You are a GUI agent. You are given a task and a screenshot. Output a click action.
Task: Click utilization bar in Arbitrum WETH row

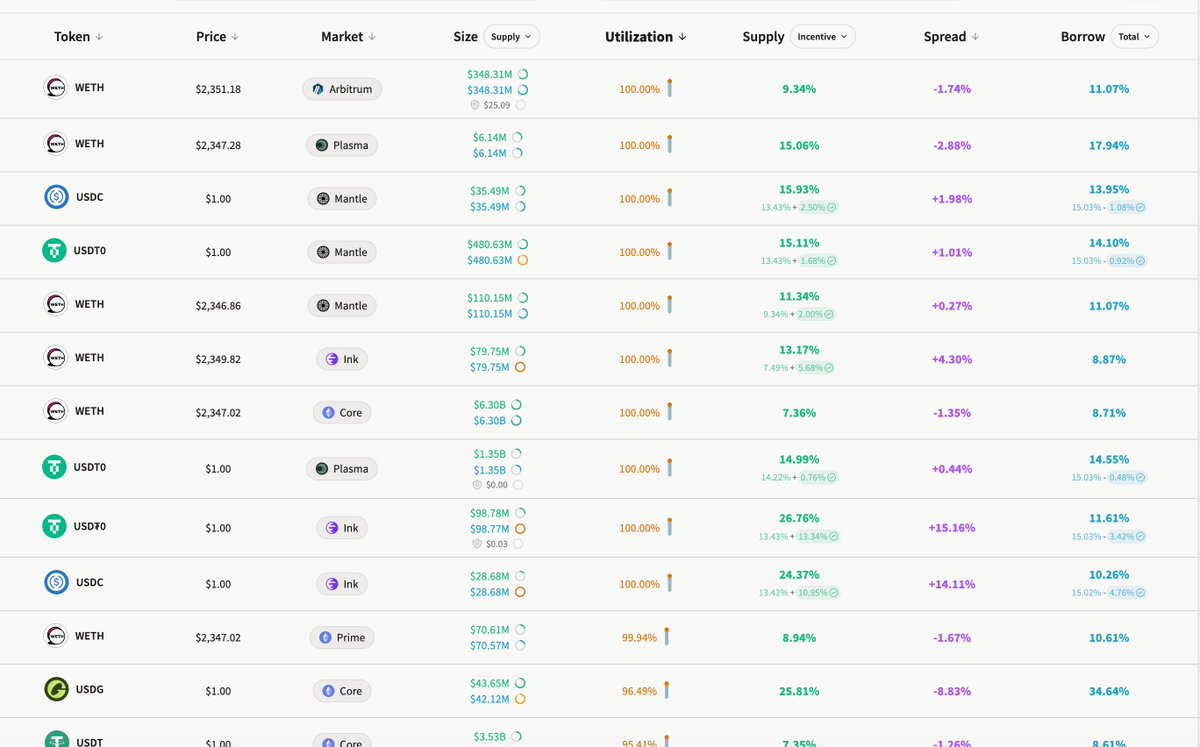pyautogui.click(x=669, y=87)
